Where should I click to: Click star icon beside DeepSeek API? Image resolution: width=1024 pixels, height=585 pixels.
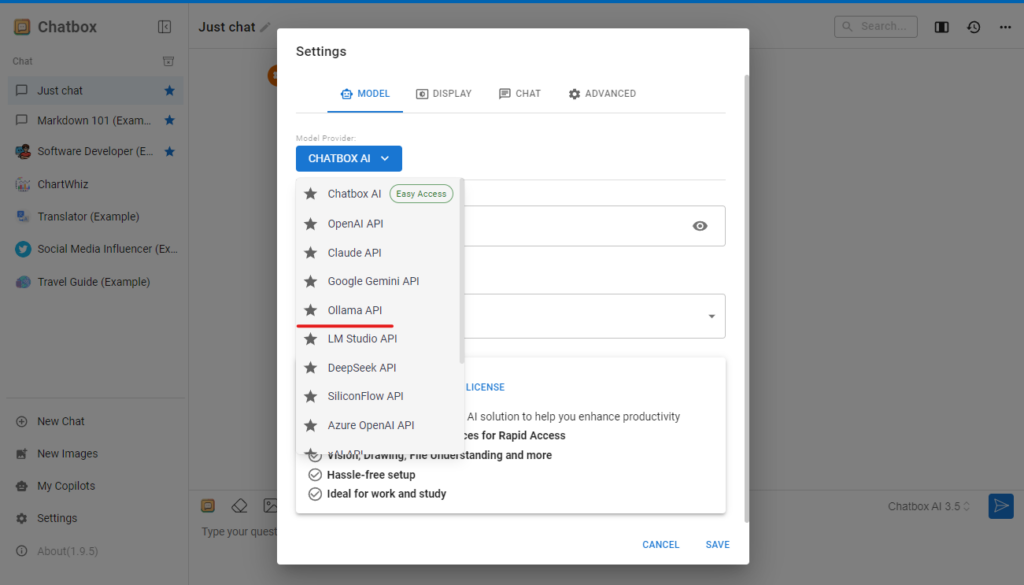(311, 368)
